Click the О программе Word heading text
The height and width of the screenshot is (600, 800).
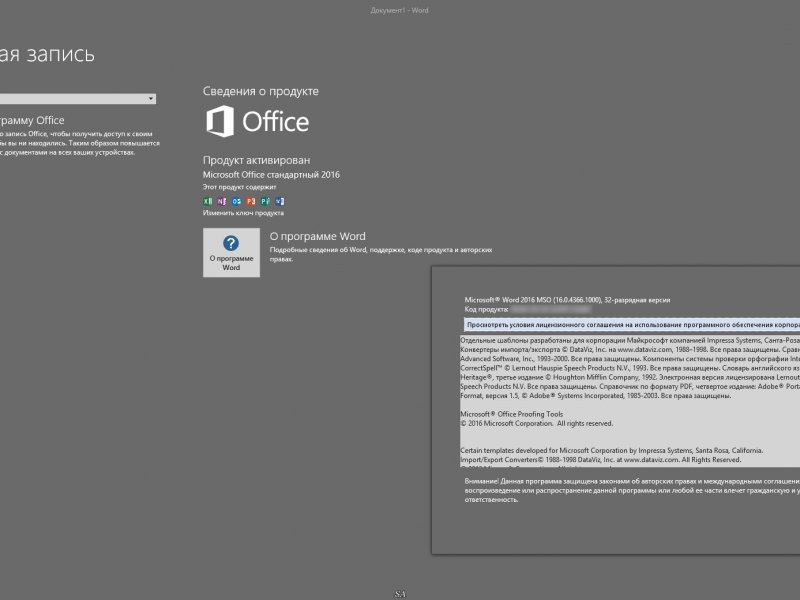(x=317, y=236)
